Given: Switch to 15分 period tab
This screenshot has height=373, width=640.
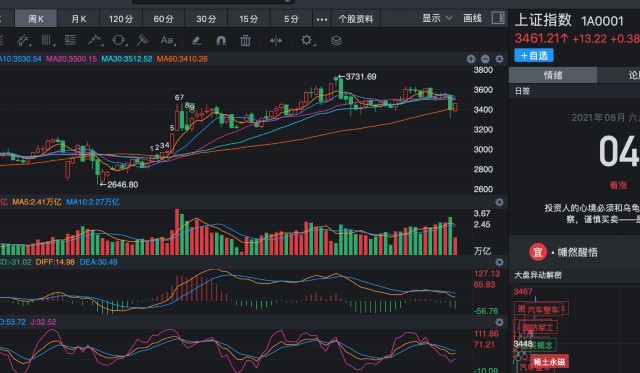Looking at the screenshot, I should coord(248,19).
